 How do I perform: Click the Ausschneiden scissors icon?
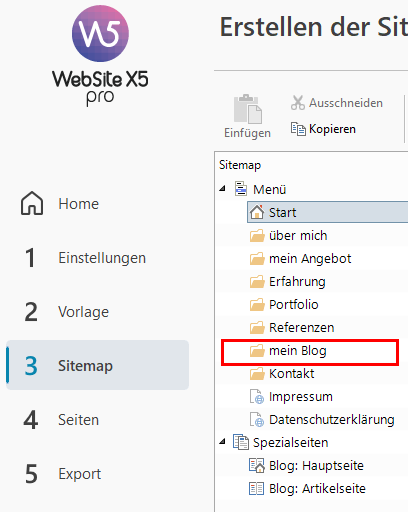tap(298, 103)
